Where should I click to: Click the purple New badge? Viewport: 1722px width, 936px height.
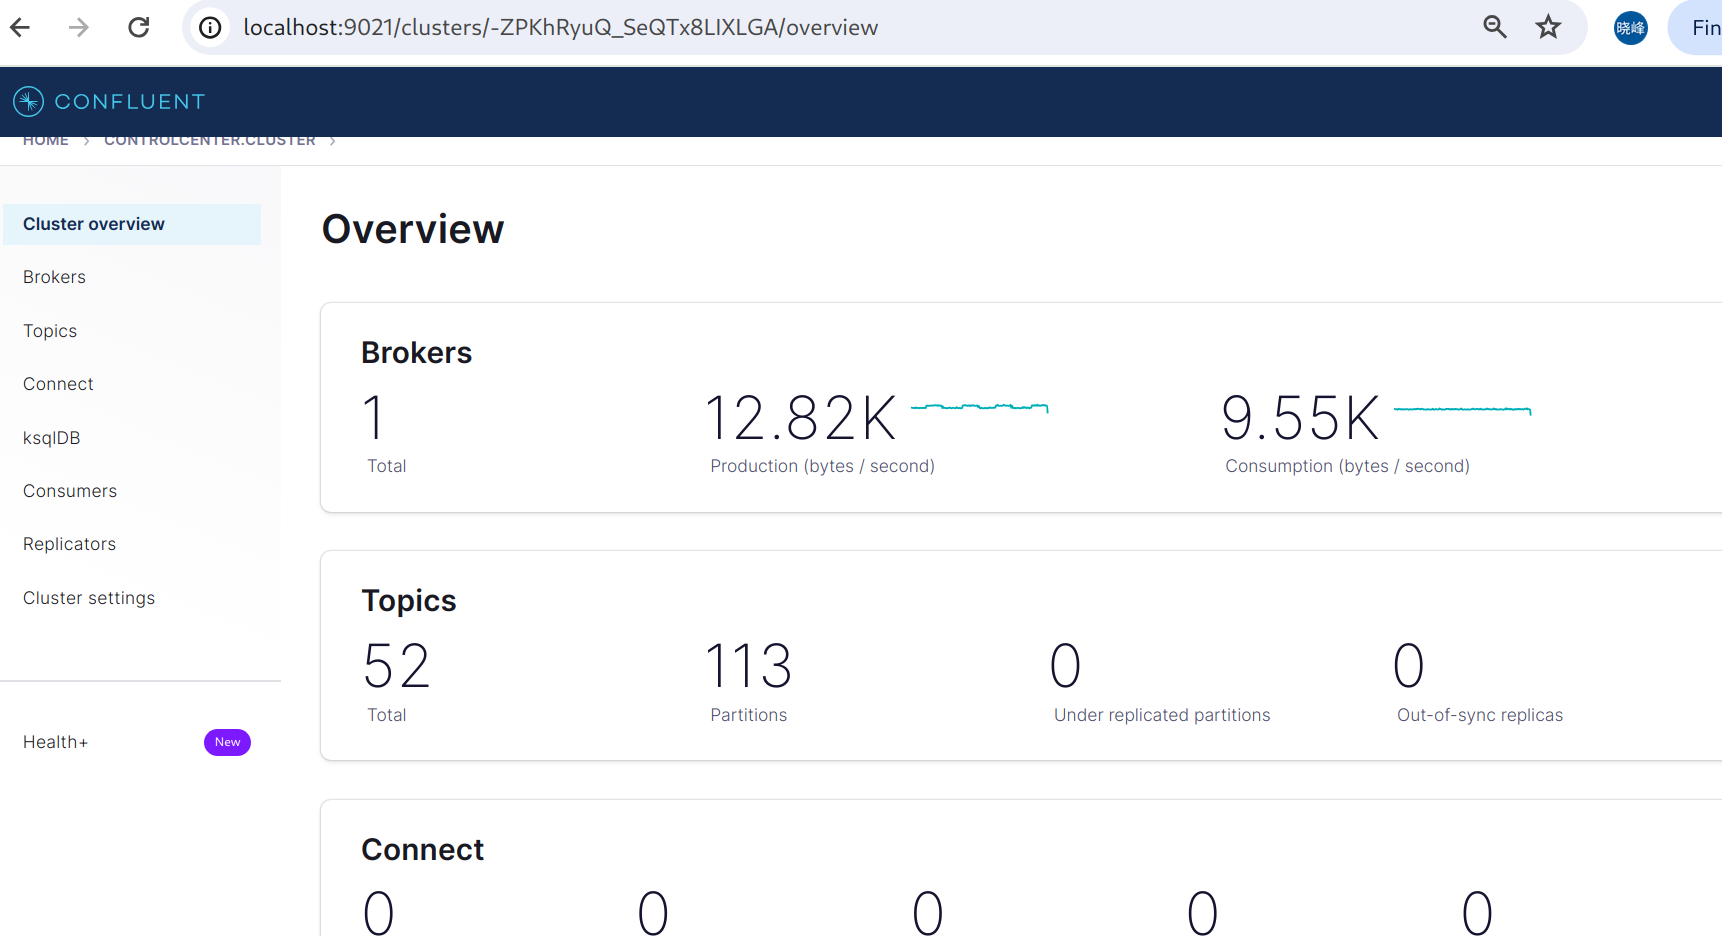point(227,742)
